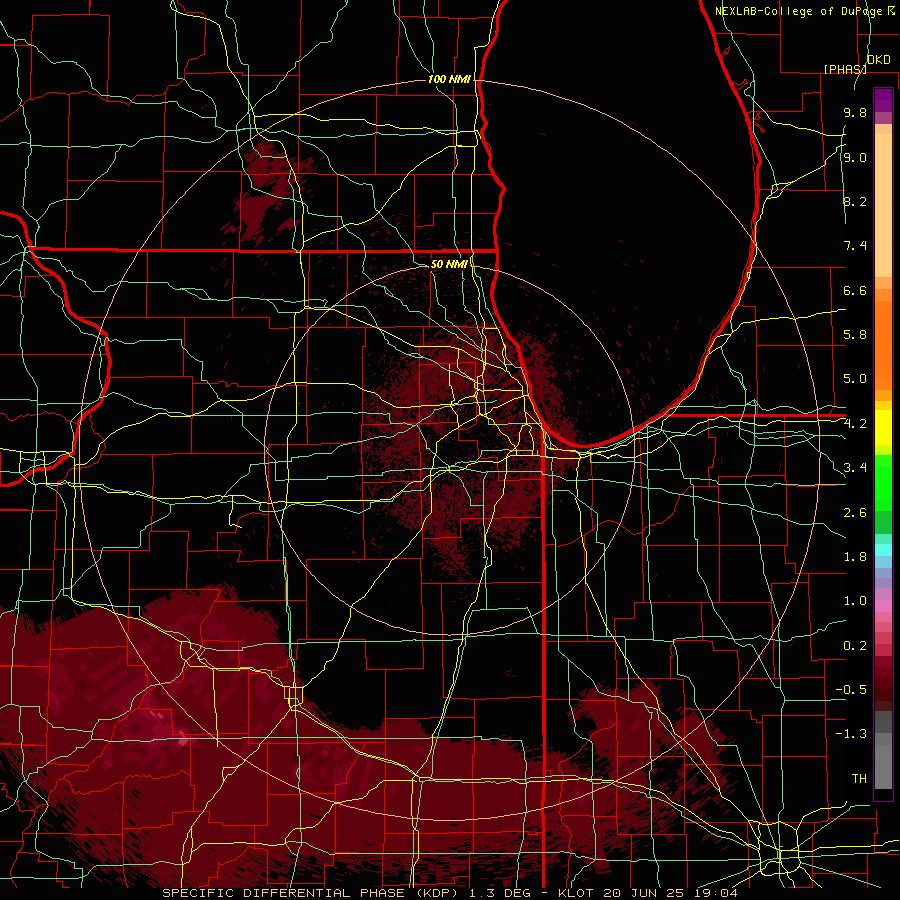Screen dimensions: 900x900
Task: Click the cyan segment of the color bar
Action: [883, 550]
